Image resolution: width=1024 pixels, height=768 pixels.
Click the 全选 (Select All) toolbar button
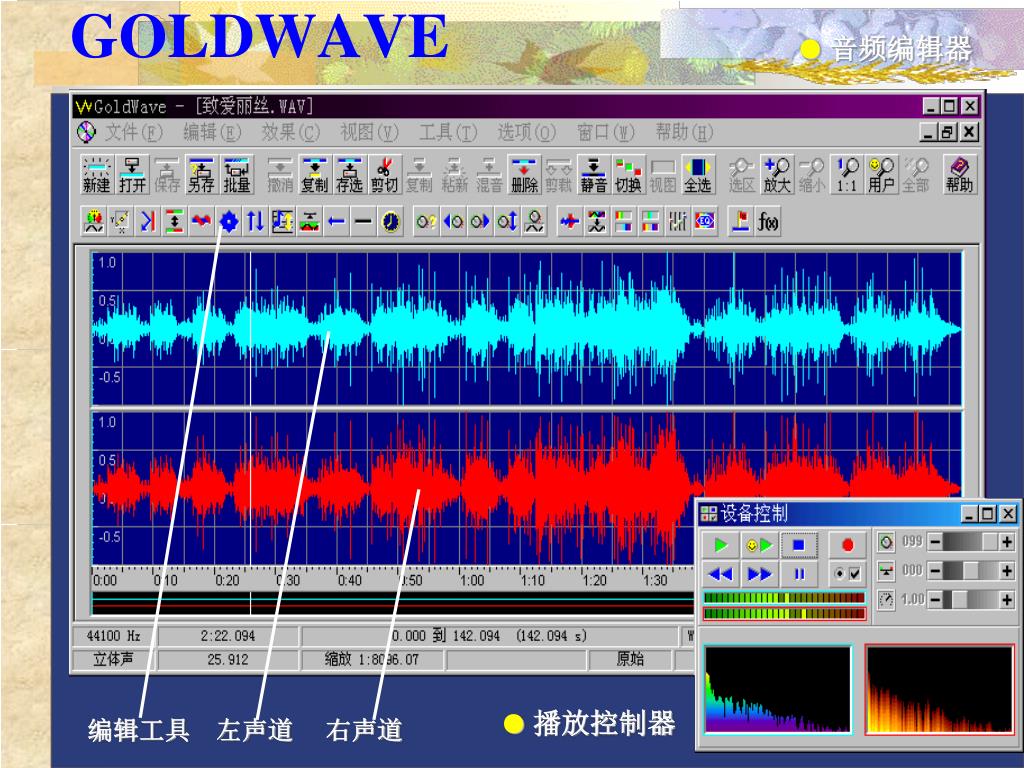697,174
